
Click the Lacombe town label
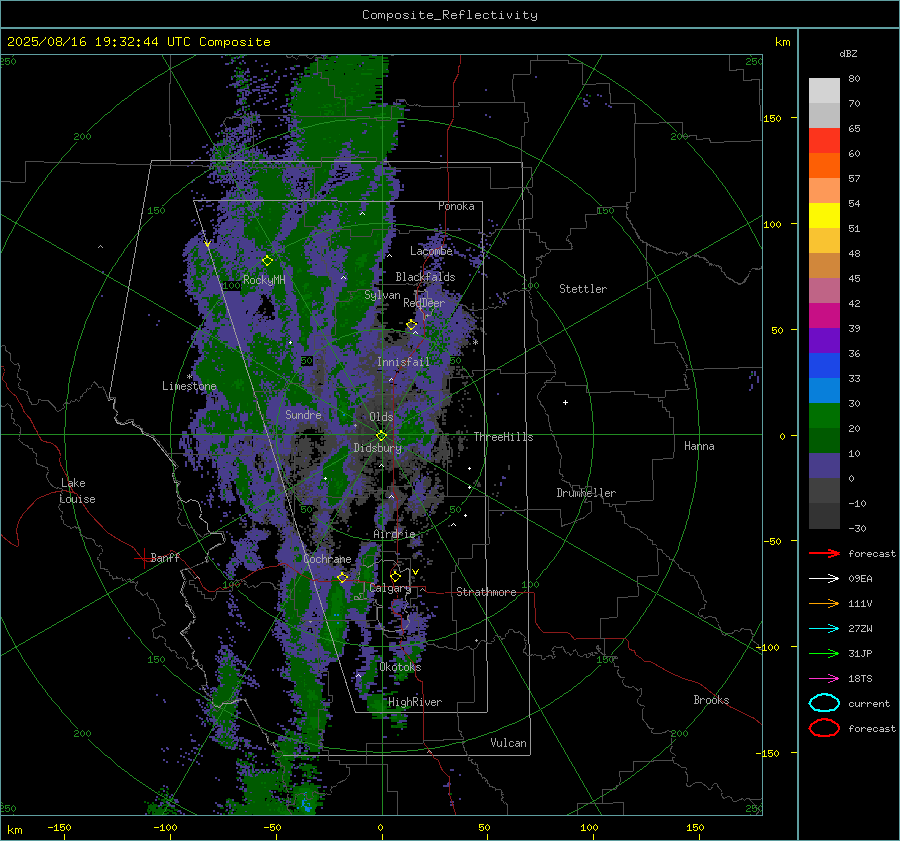coord(431,251)
